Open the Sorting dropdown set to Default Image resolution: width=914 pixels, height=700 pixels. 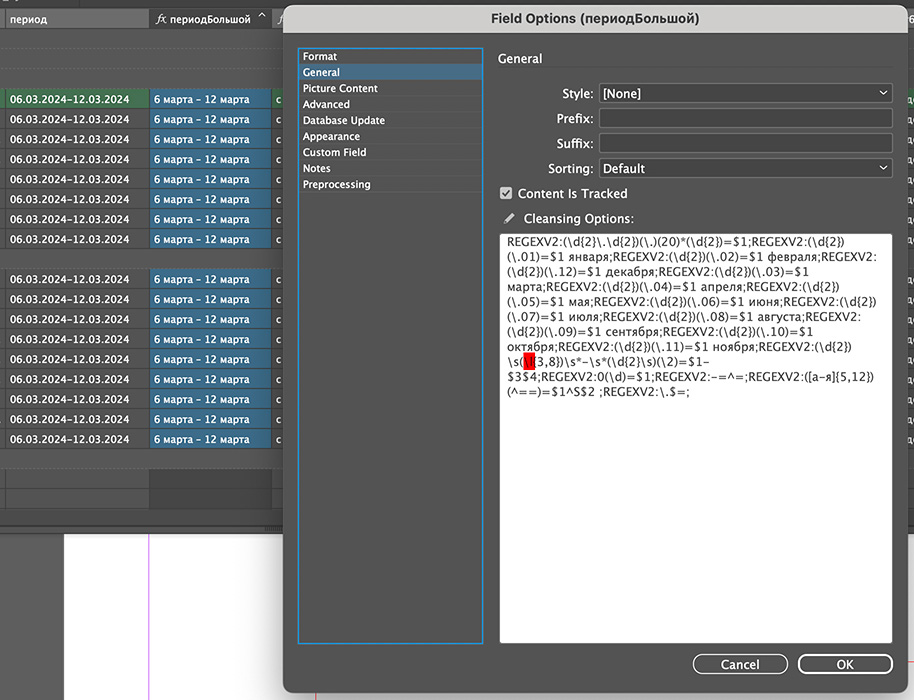746,168
